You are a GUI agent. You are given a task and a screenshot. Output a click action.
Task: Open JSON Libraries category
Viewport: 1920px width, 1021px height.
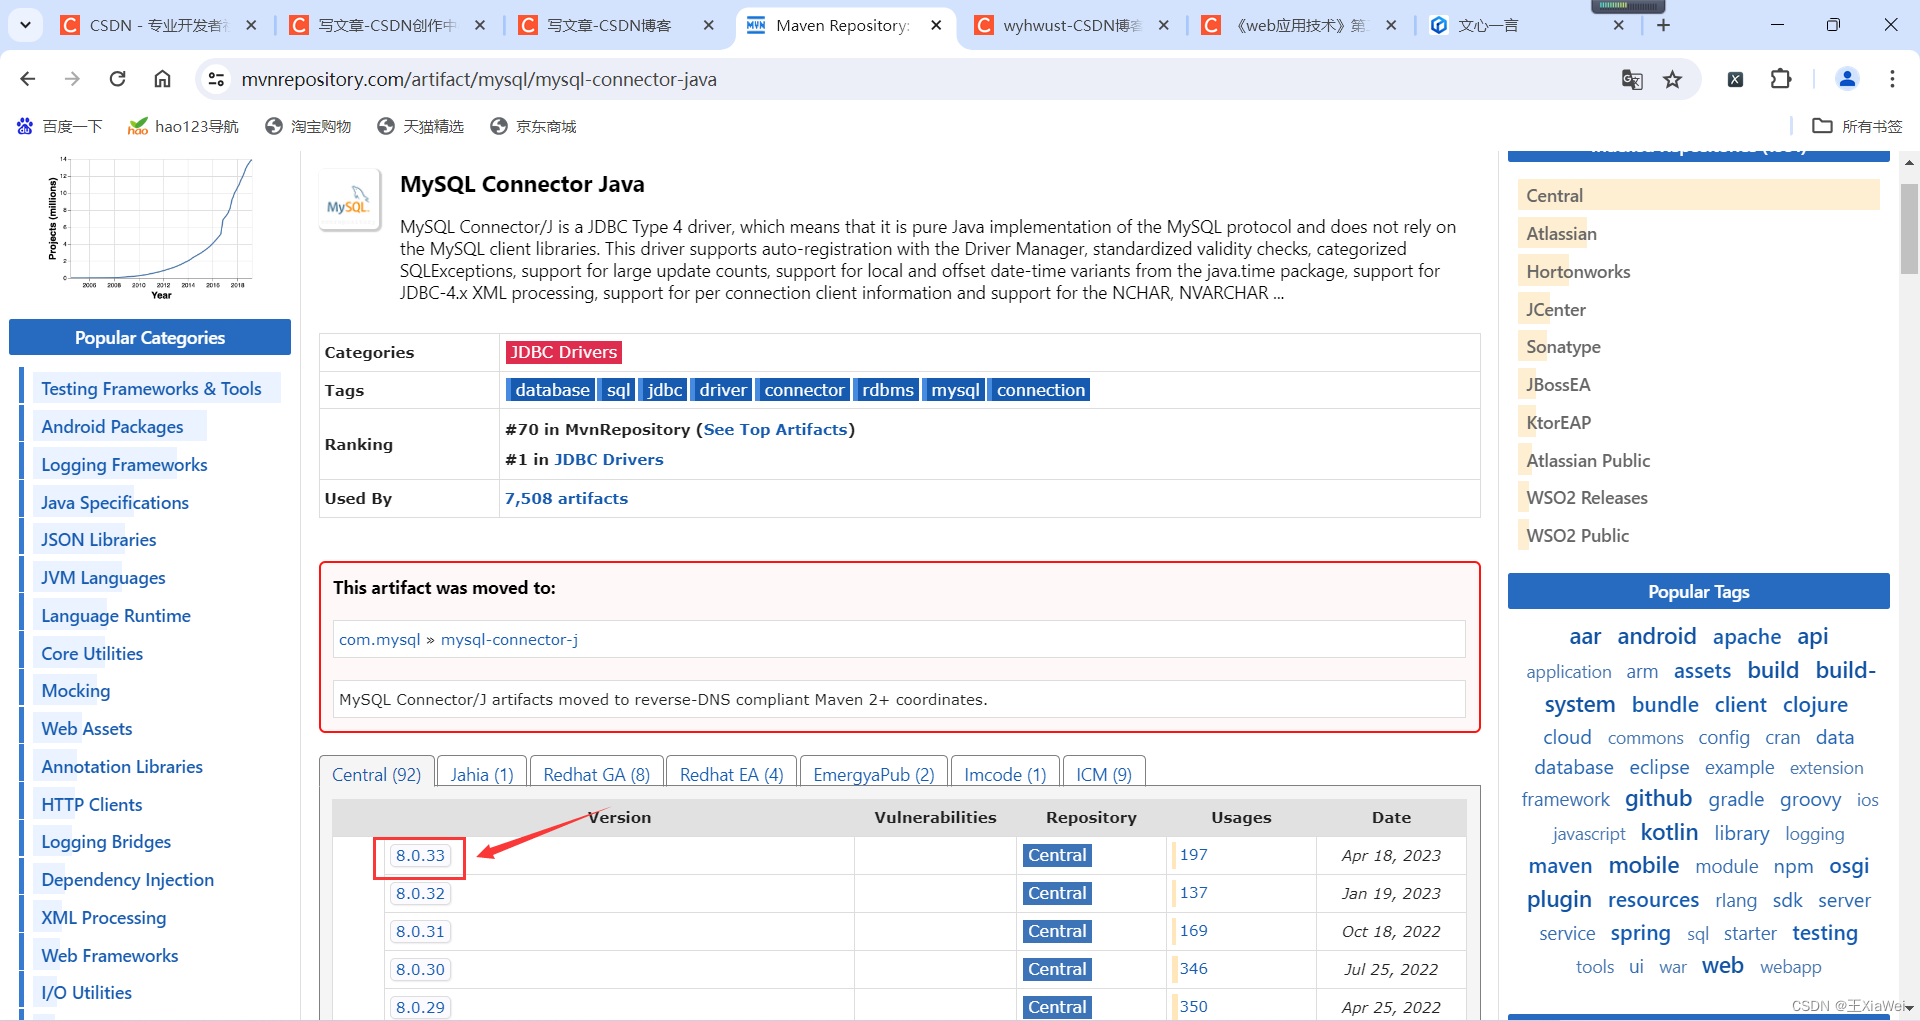[x=99, y=540]
